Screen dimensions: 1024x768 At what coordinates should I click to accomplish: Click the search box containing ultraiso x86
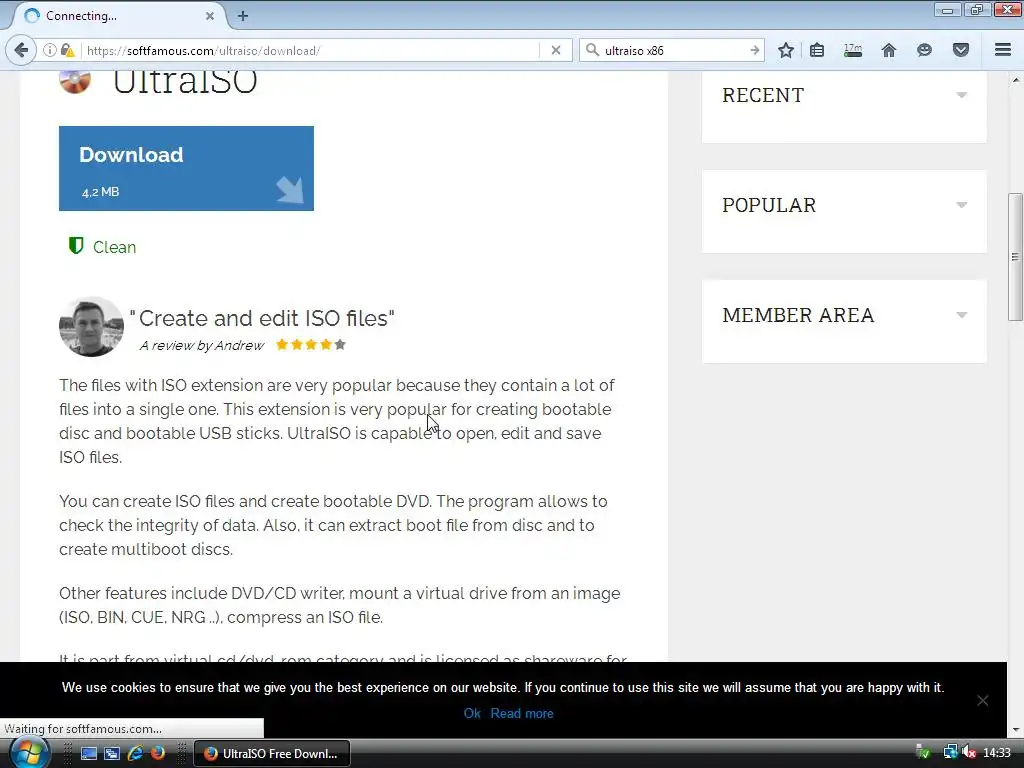click(673, 50)
